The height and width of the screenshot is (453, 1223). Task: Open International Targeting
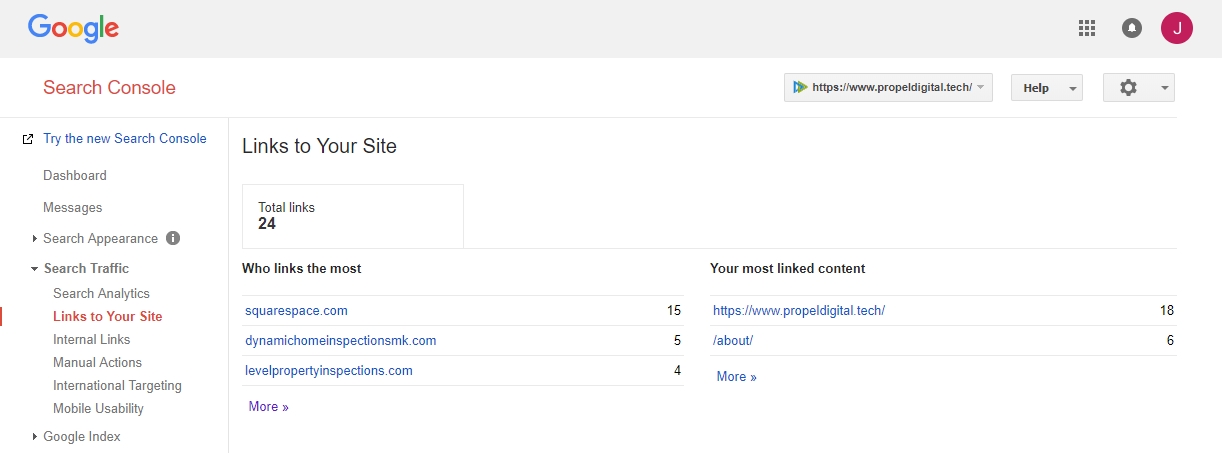point(118,385)
